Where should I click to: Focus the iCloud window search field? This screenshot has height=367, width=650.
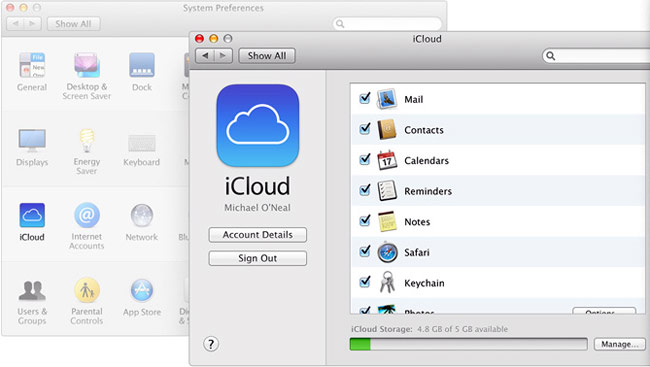tap(597, 56)
